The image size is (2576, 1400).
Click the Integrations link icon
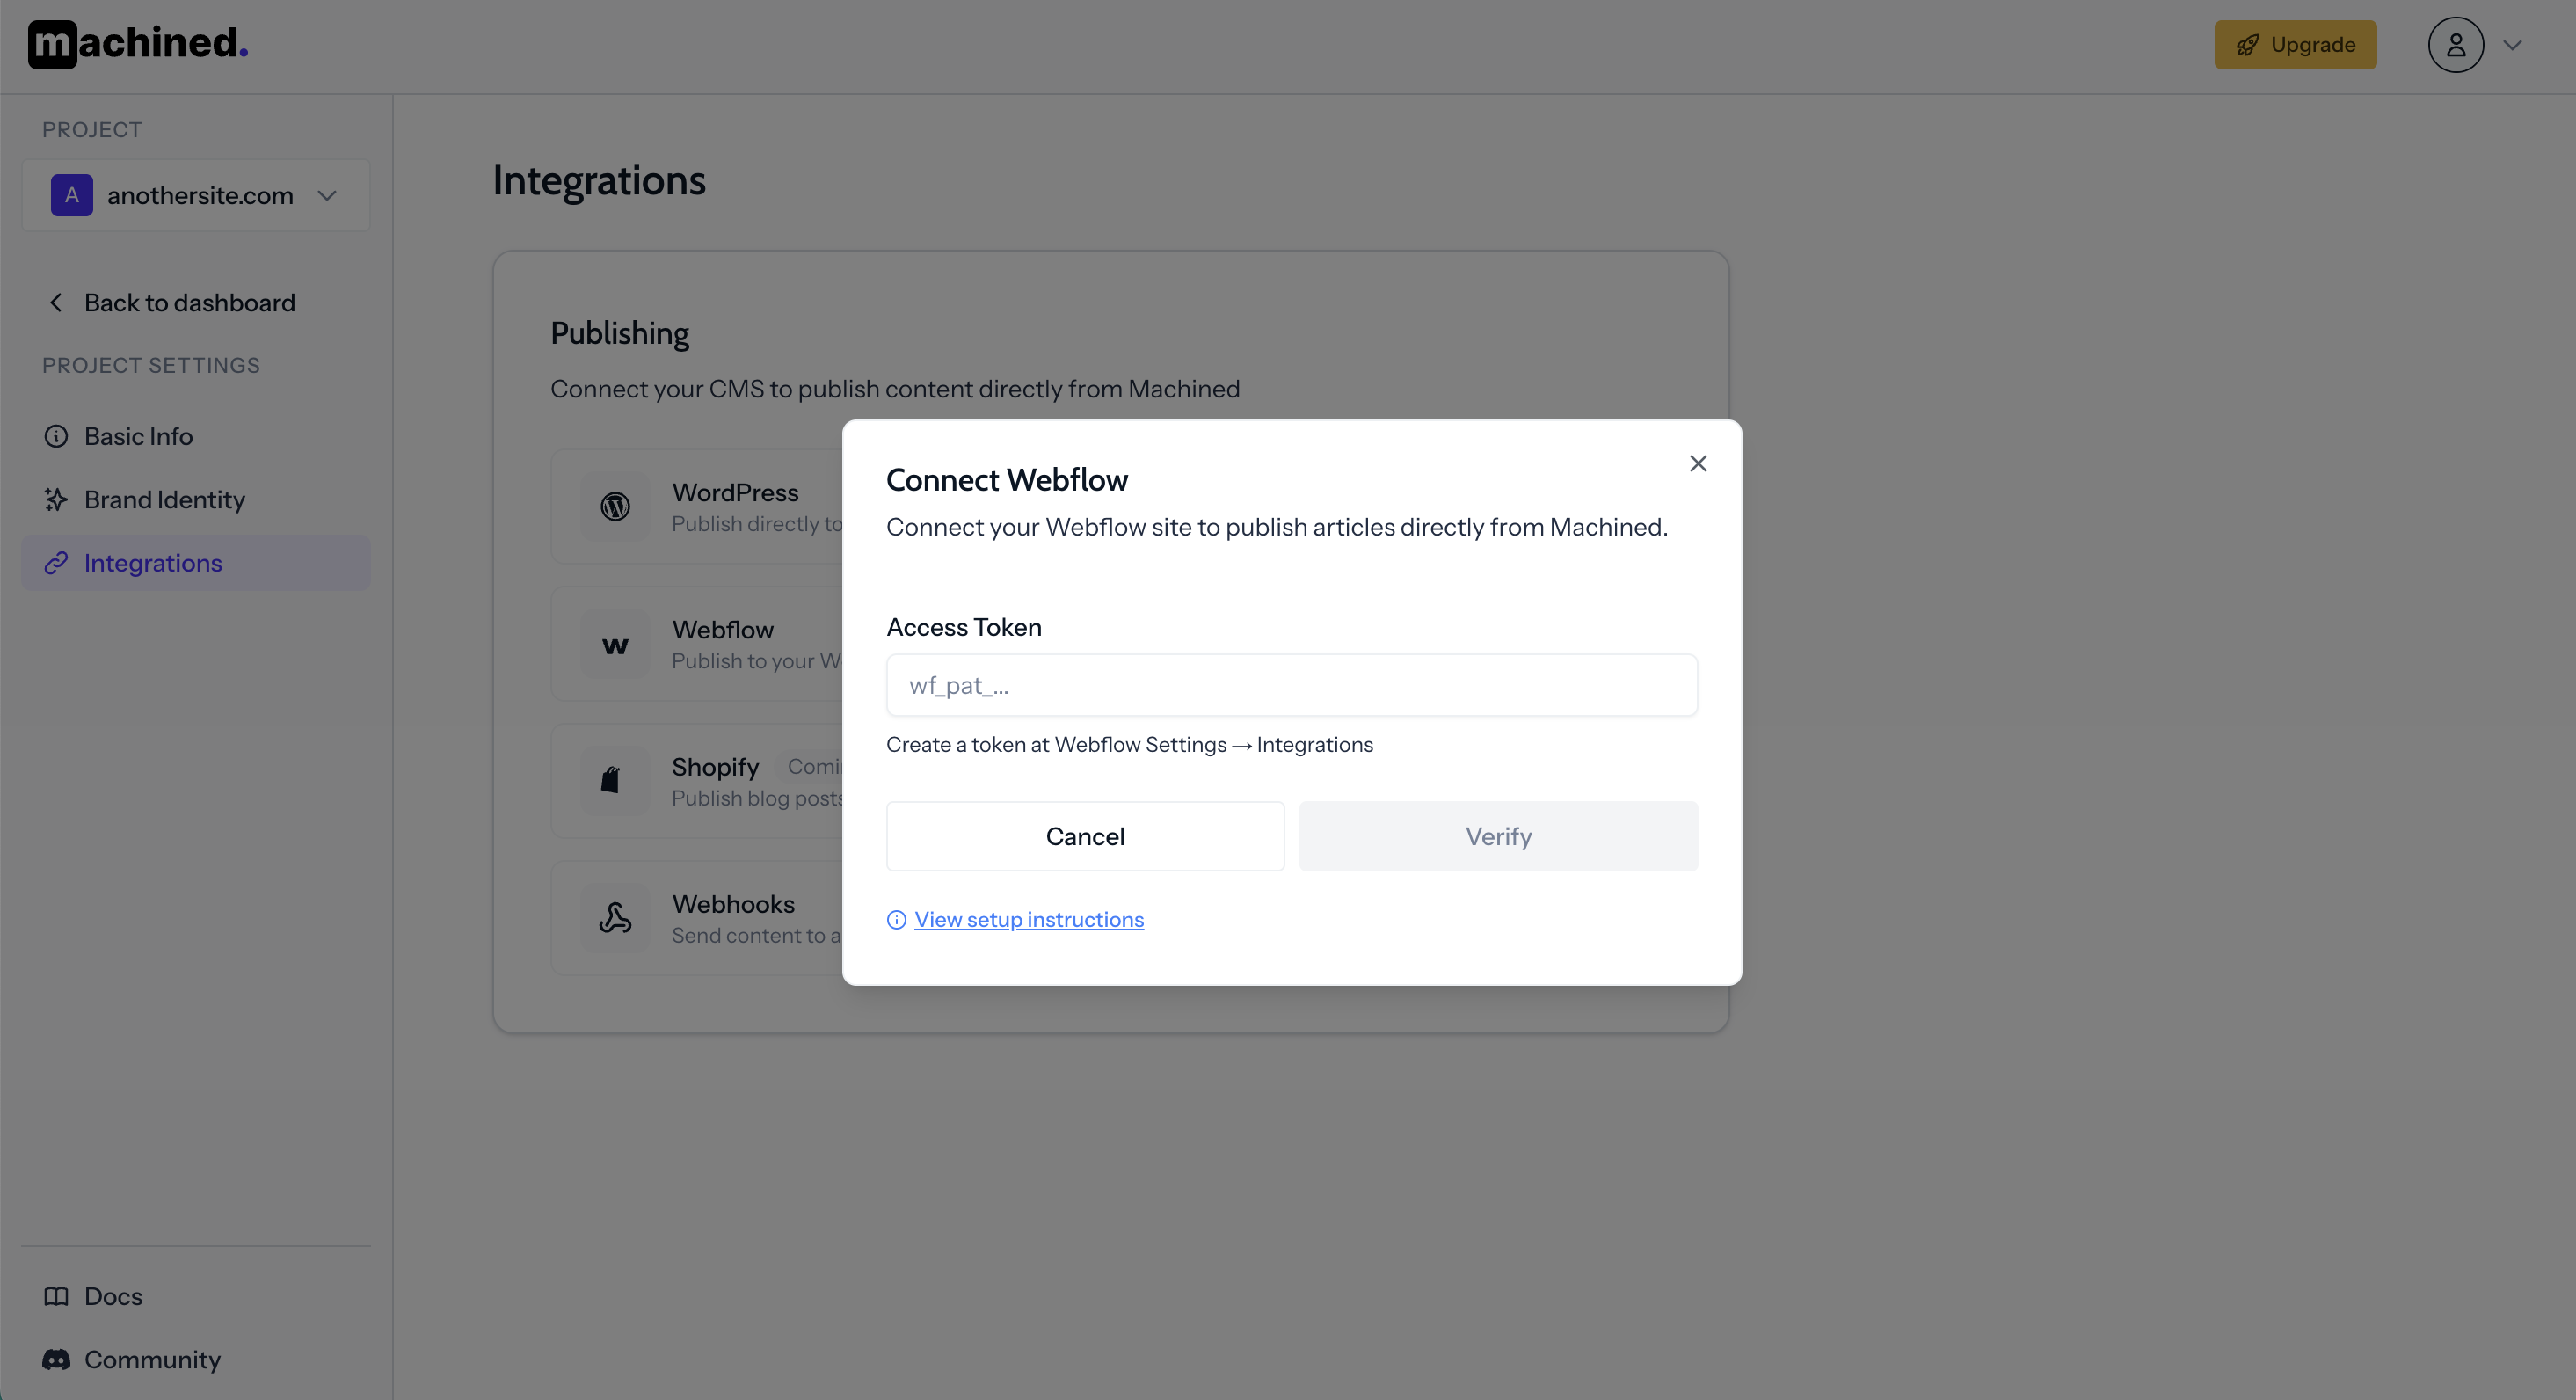pyautogui.click(x=56, y=563)
